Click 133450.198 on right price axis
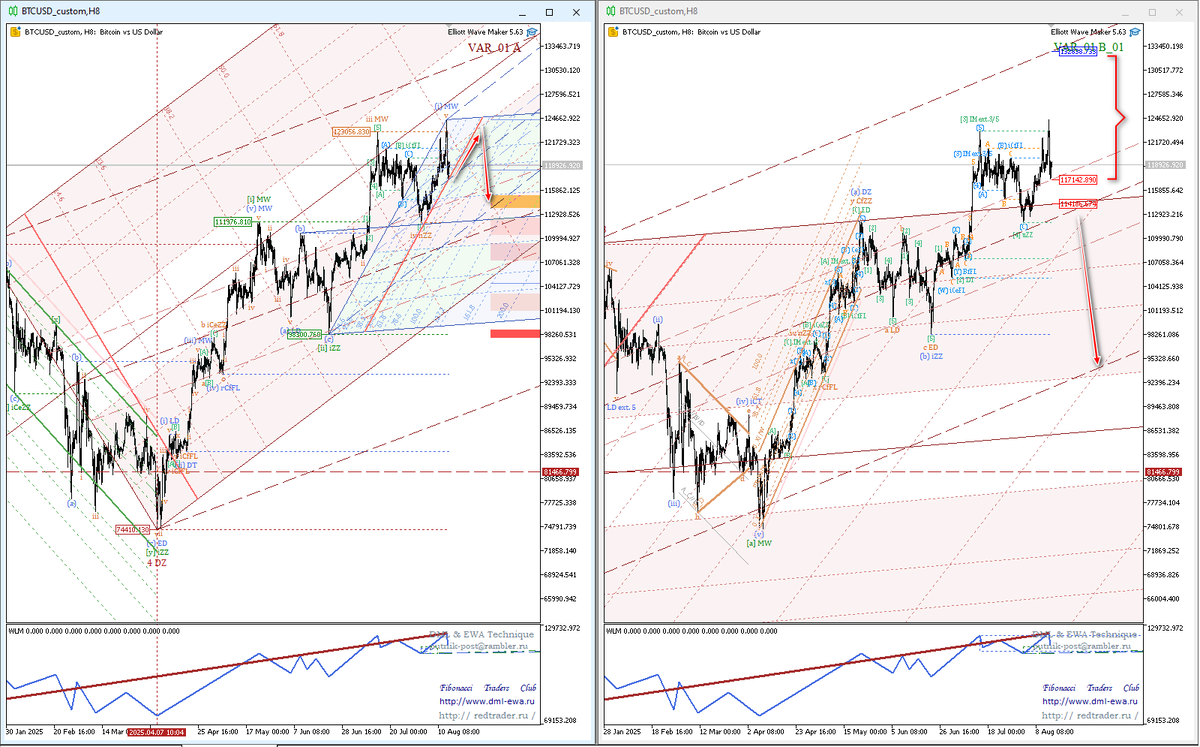Viewport: 1200px width, 747px height. [x=1165, y=46]
